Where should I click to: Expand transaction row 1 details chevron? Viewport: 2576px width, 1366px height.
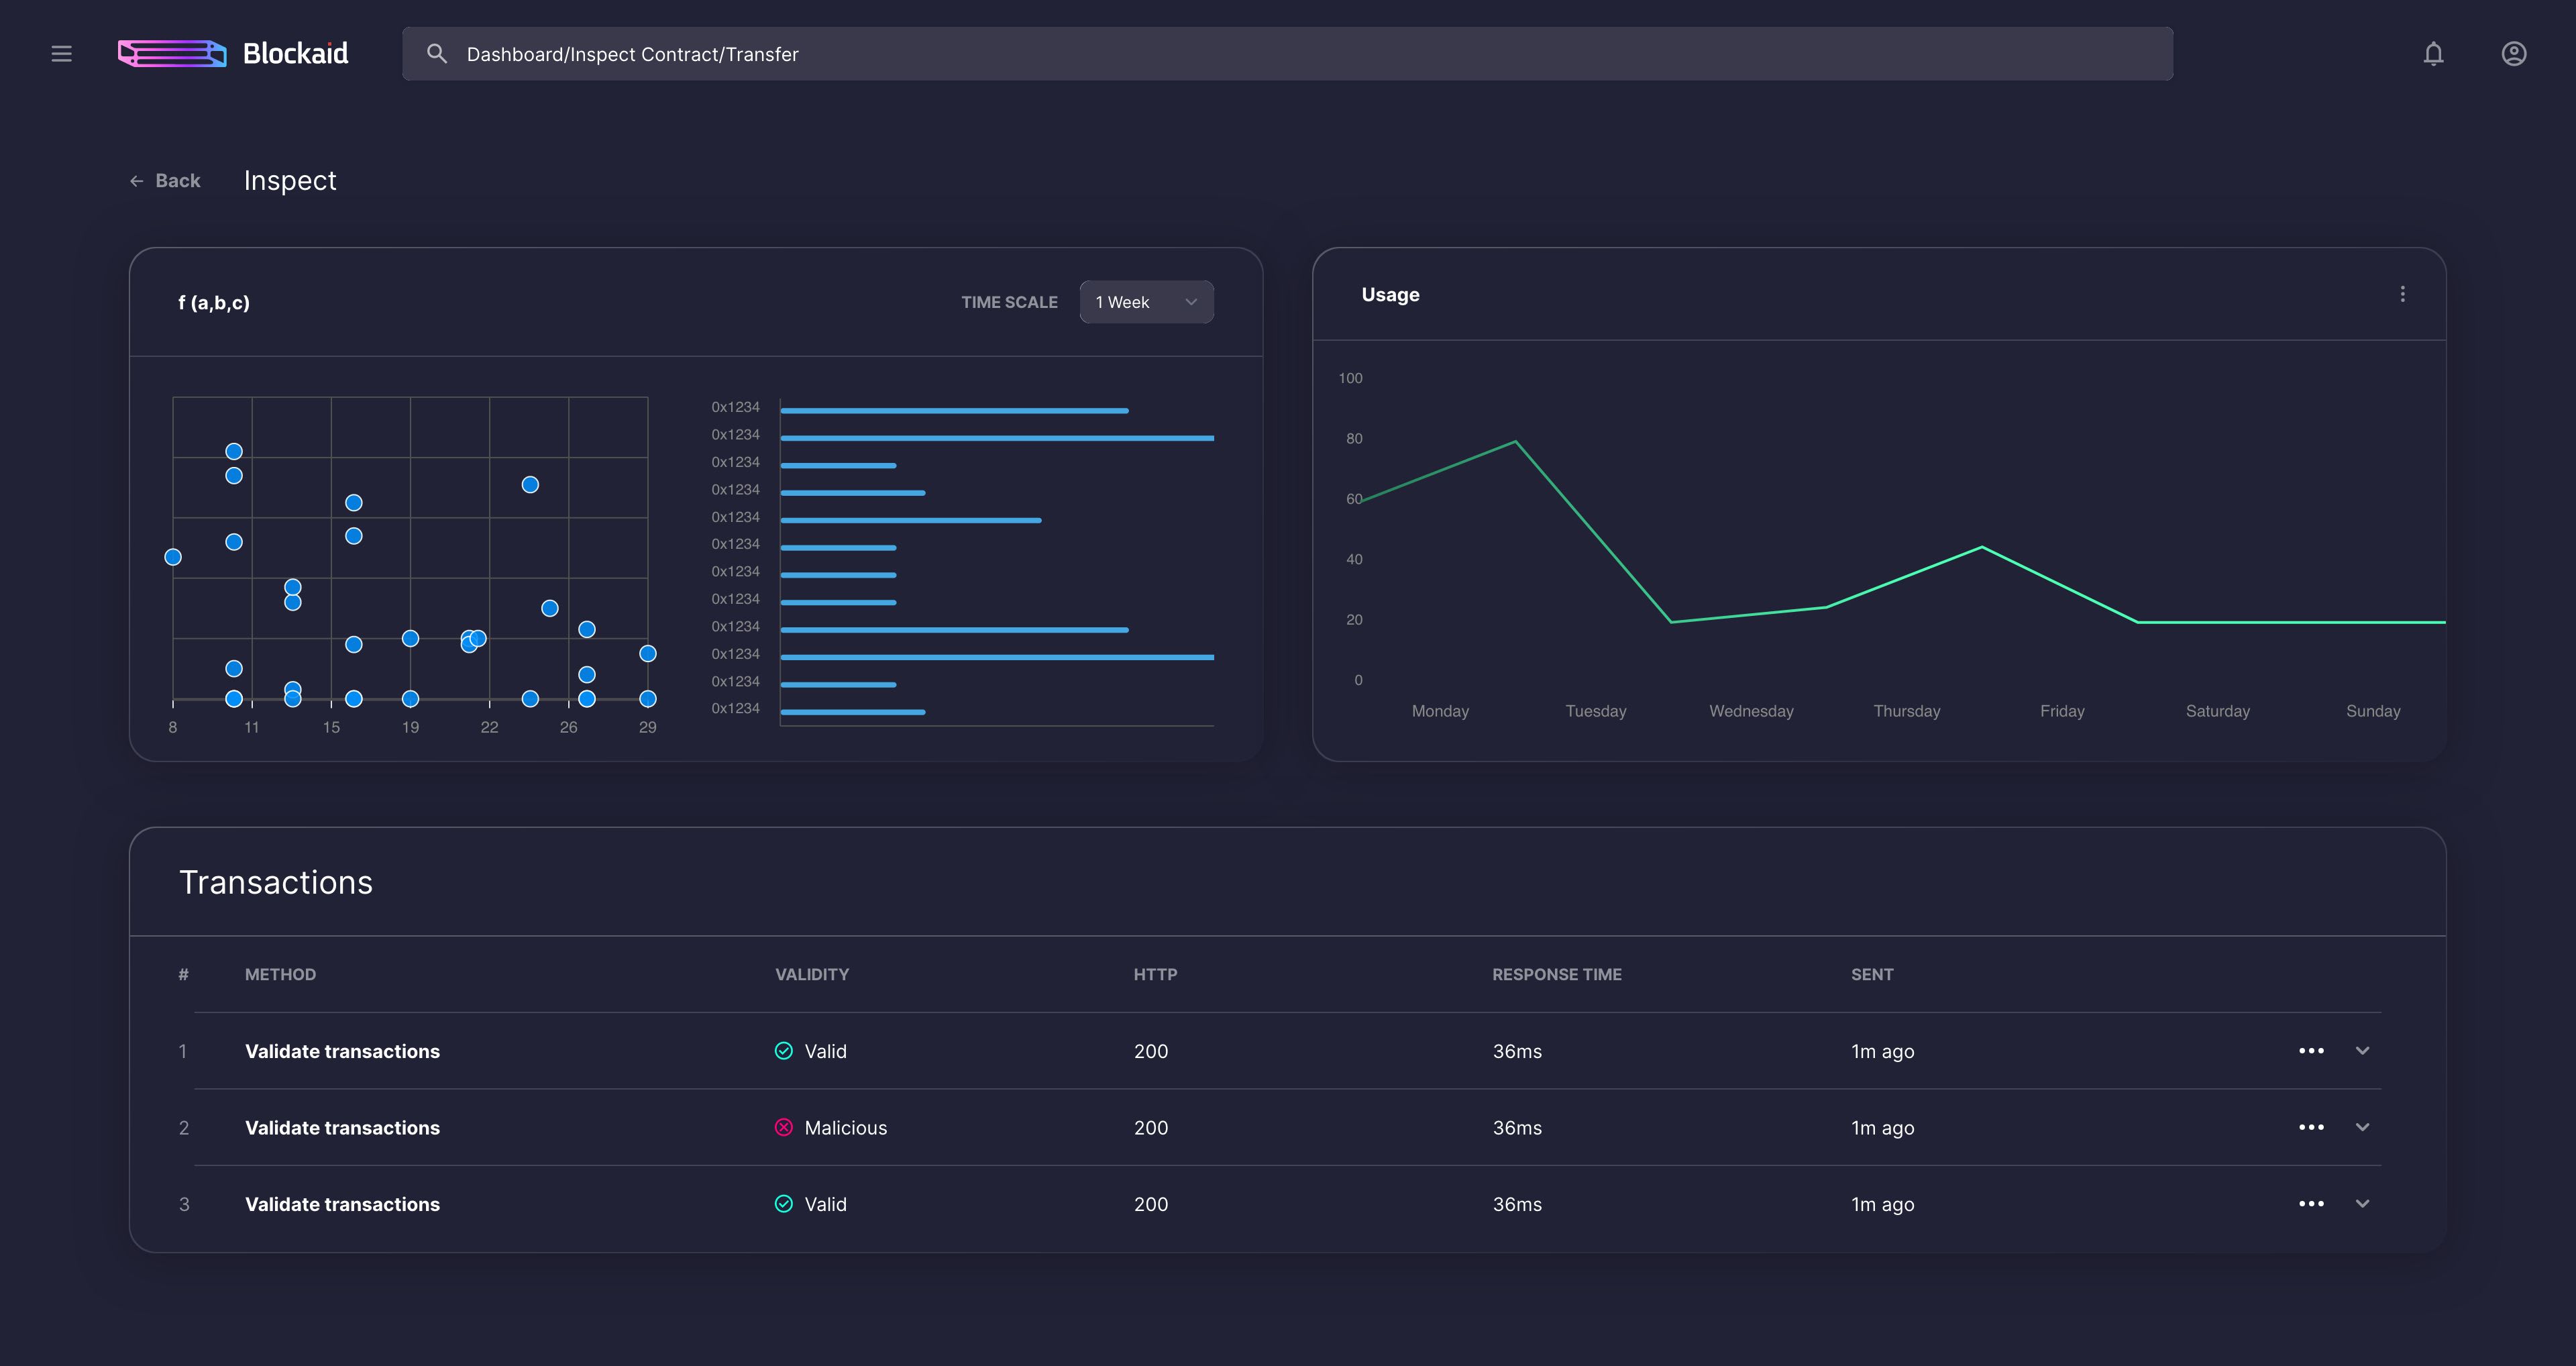click(2362, 1051)
